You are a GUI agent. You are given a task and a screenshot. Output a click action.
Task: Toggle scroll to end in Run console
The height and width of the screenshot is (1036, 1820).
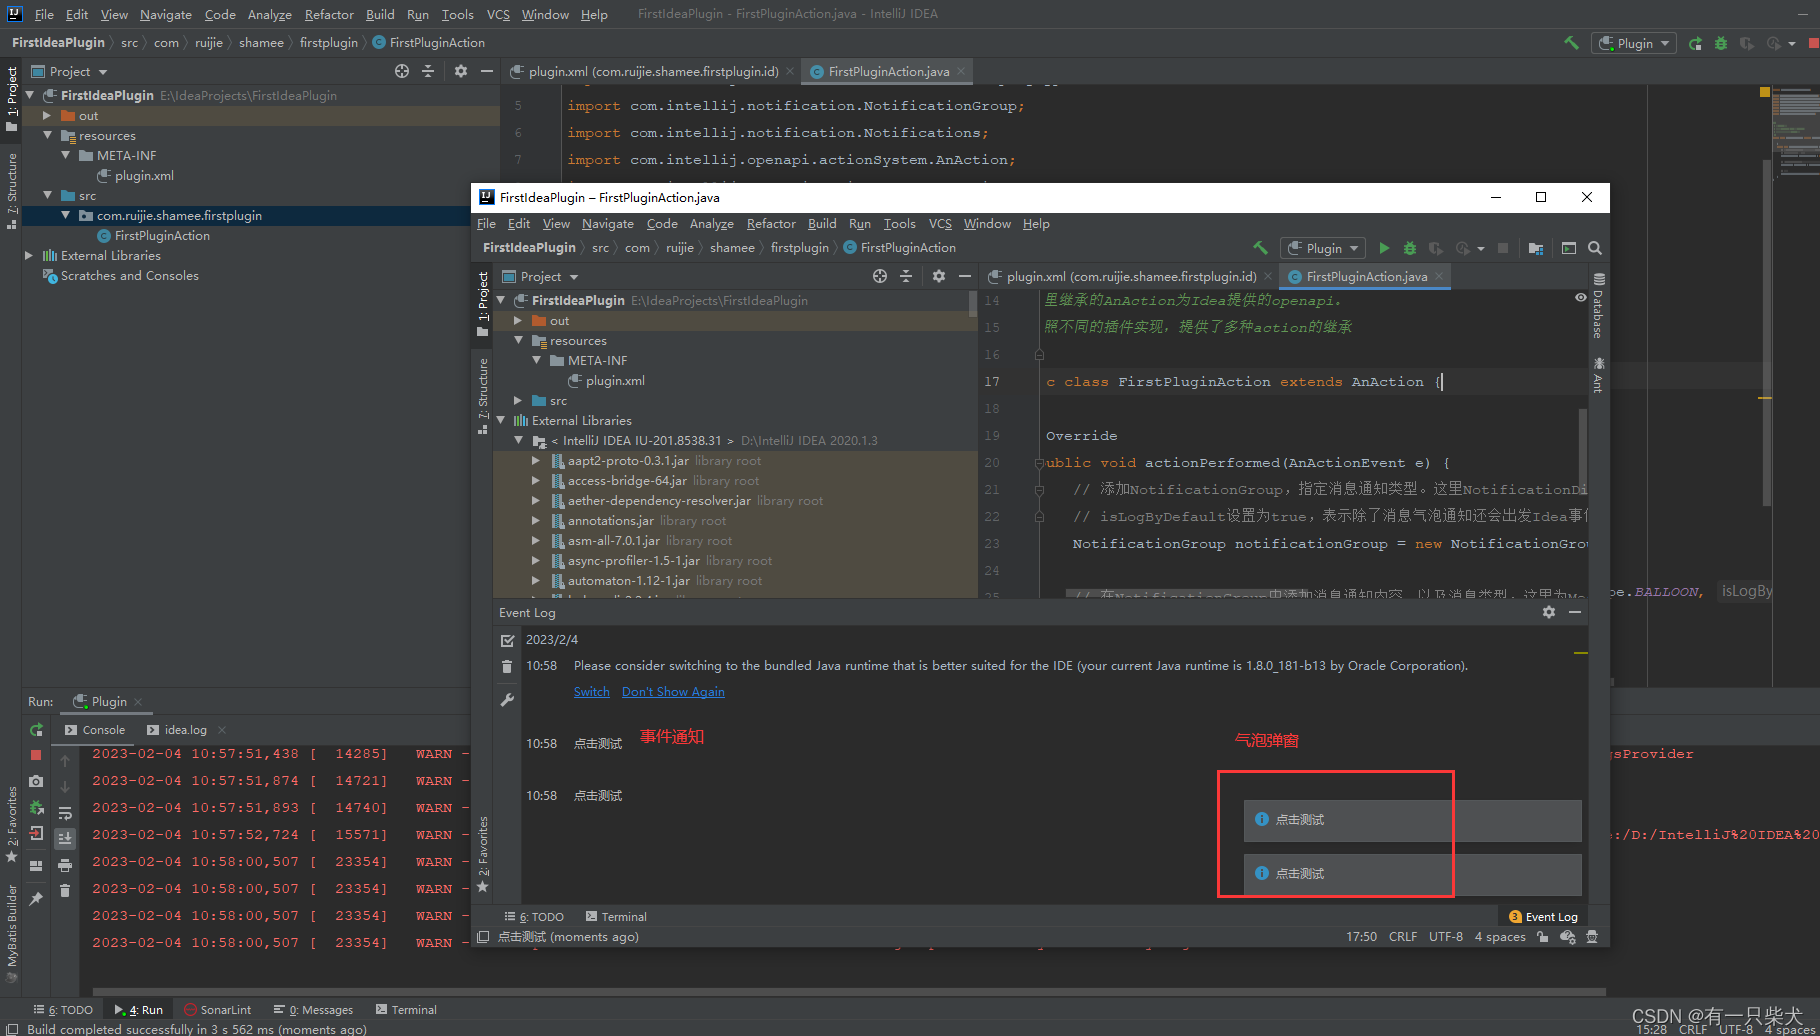click(65, 838)
